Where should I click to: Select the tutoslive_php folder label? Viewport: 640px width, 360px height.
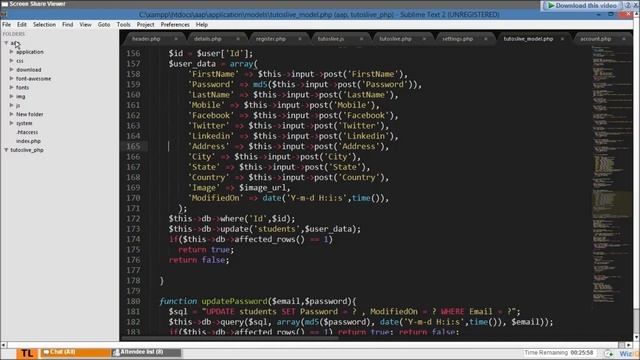[27, 150]
